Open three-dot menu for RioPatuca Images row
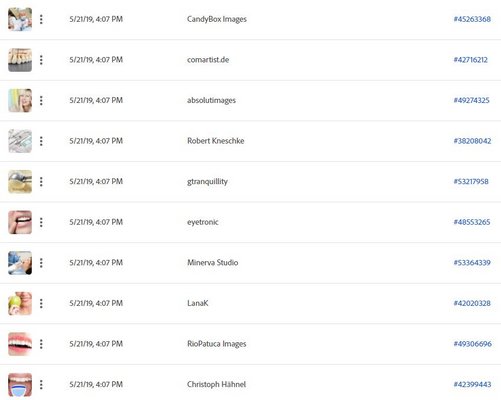The width and height of the screenshot is (501, 400). [x=41, y=344]
